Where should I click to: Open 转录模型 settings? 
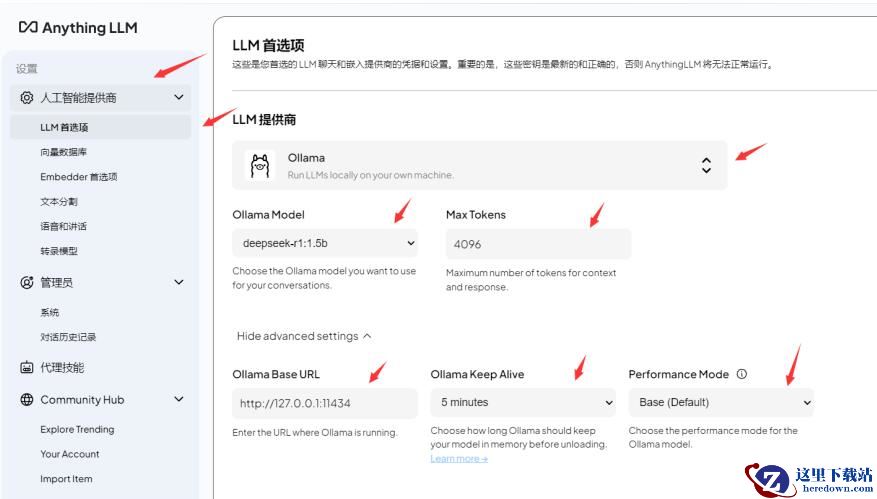tap(59, 251)
